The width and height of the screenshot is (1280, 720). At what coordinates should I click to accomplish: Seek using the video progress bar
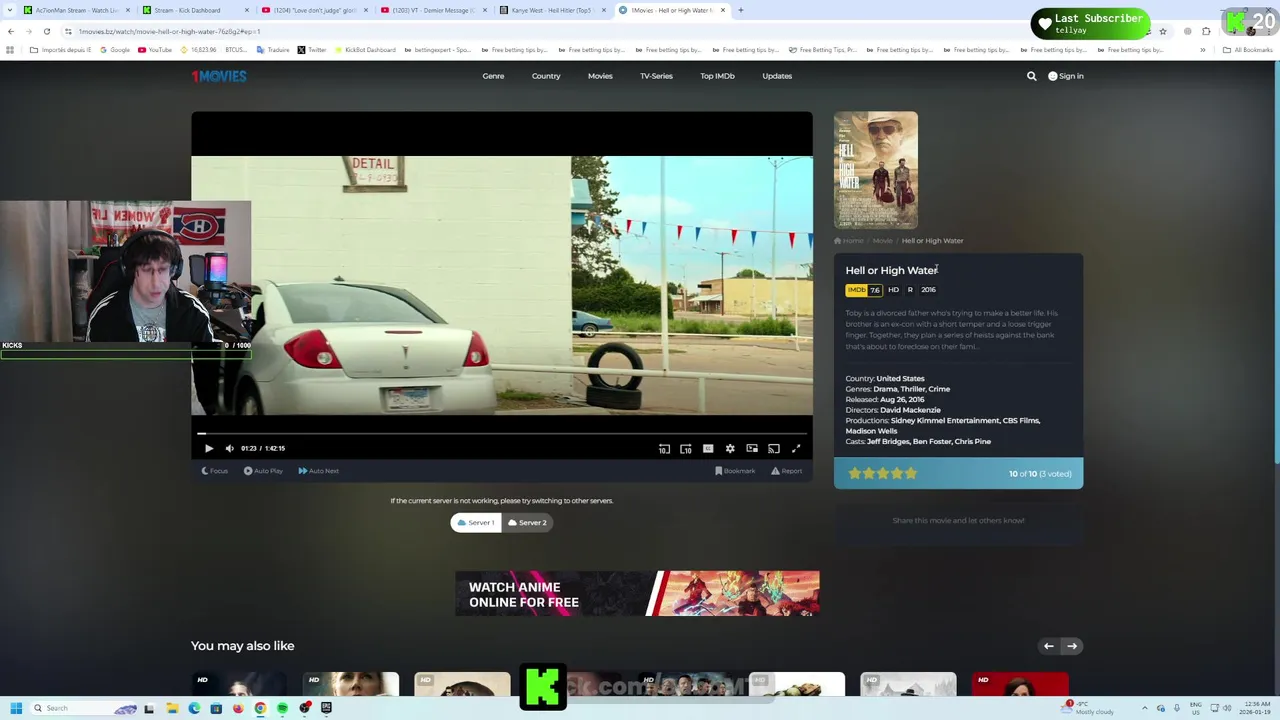[502, 434]
